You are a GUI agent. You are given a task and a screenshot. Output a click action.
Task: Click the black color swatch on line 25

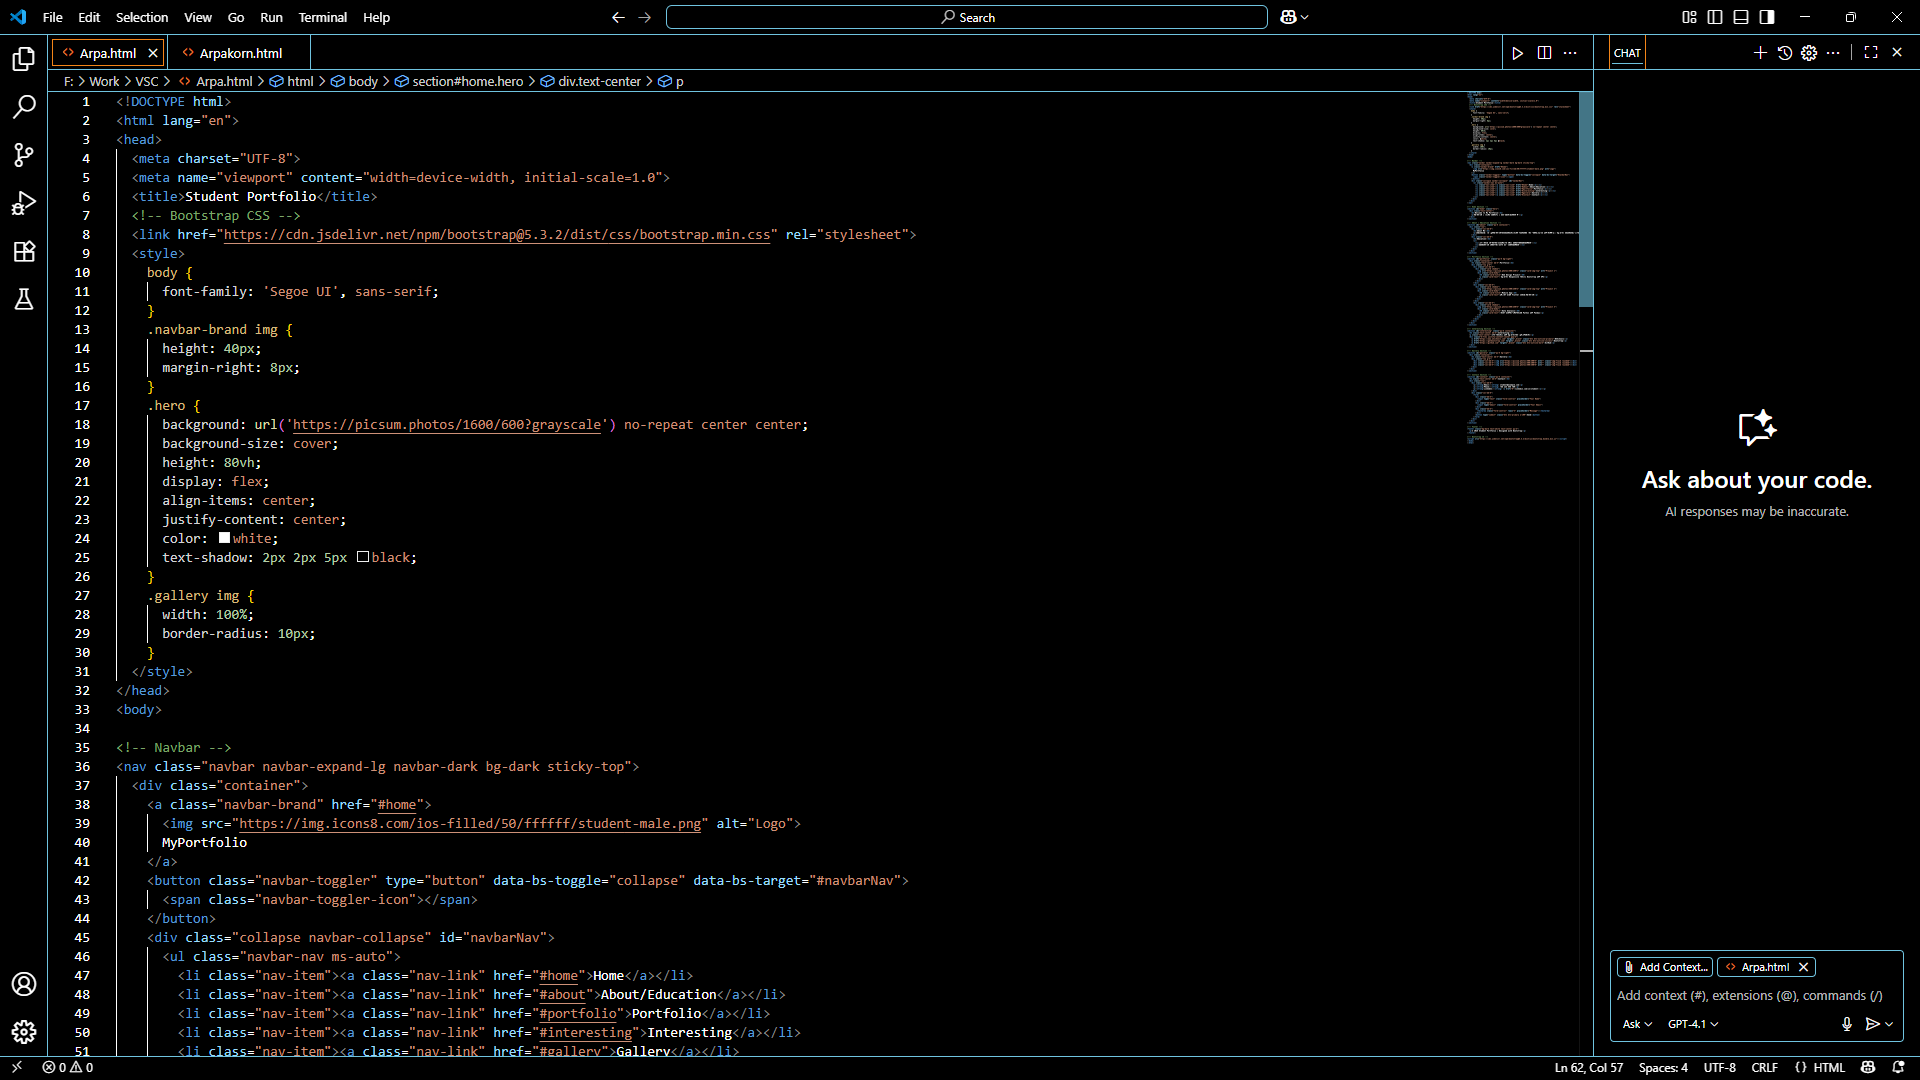pos(363,557)
